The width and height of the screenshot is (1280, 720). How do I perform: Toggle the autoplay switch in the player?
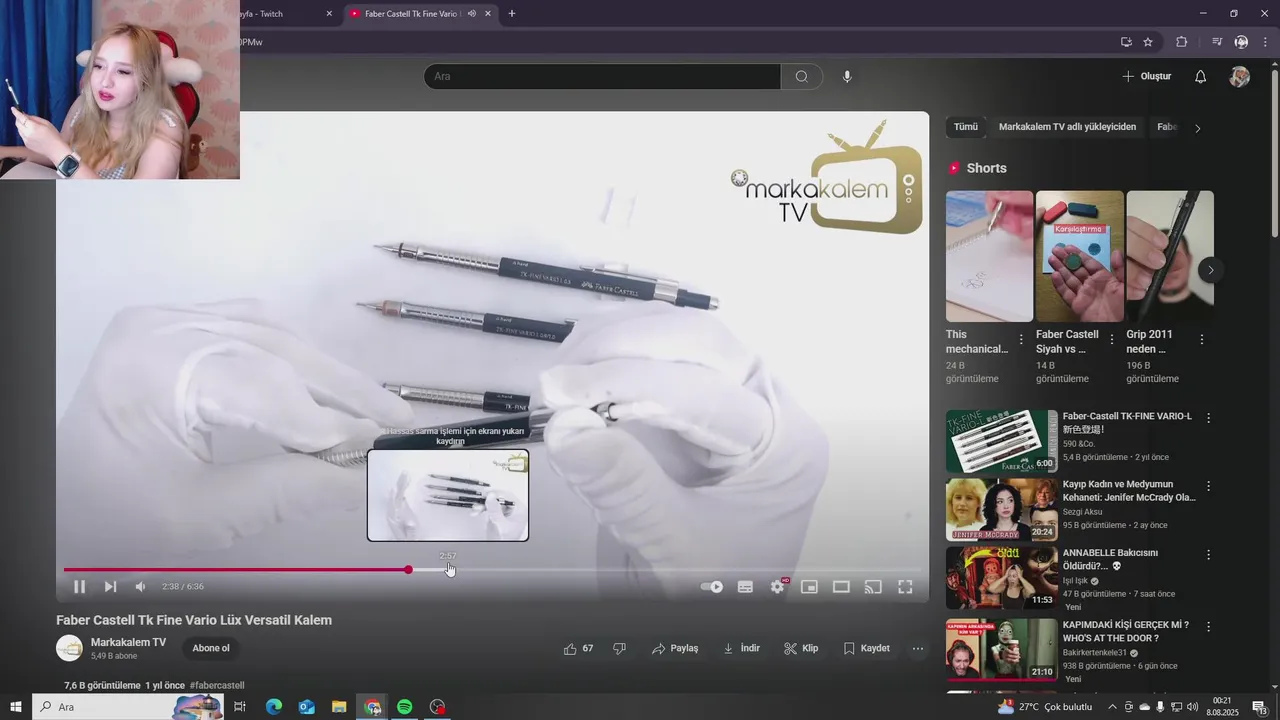pos(712,587)
